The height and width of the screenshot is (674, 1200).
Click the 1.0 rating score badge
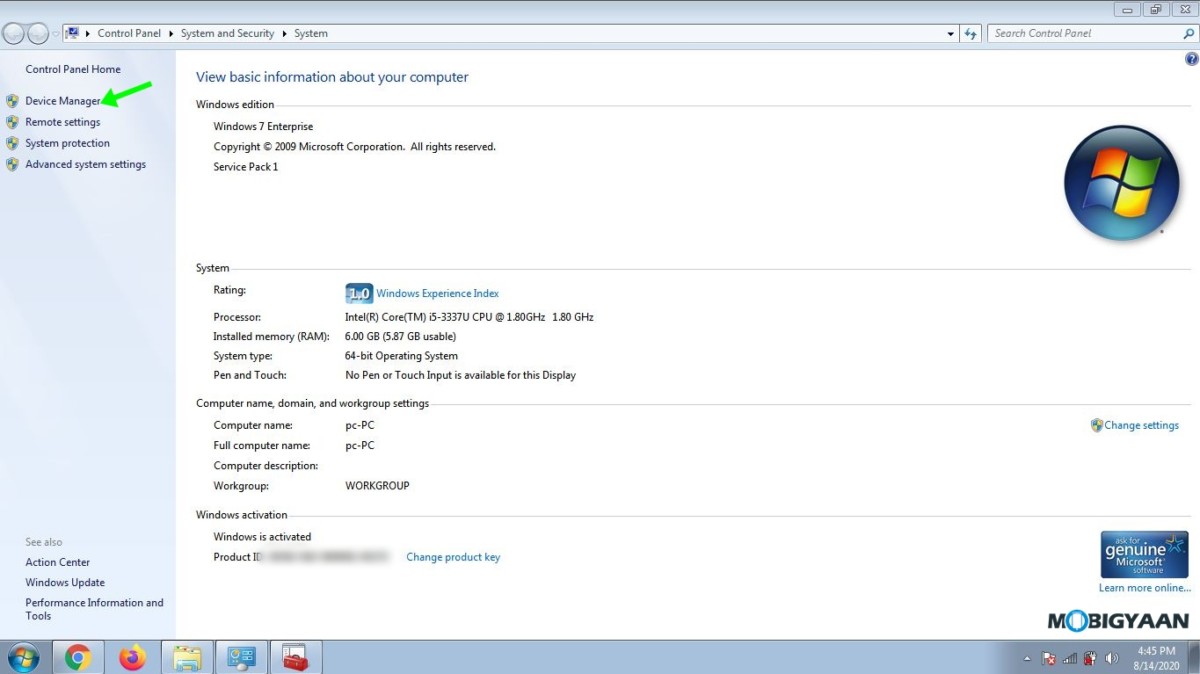click(x=359, y=293)
